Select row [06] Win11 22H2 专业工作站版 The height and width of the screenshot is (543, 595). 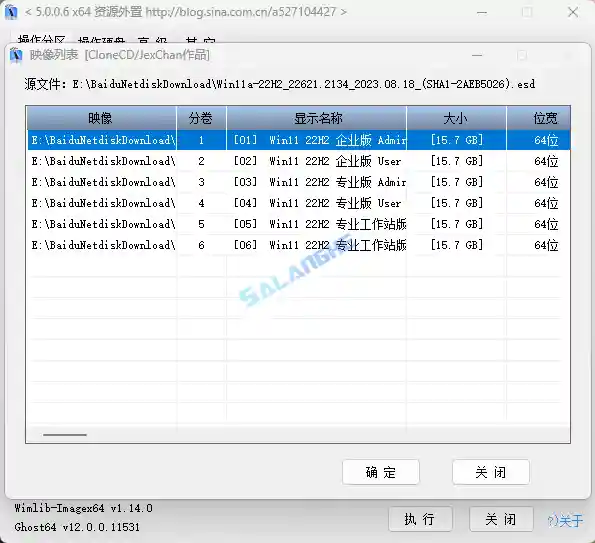tap(299, 245)
